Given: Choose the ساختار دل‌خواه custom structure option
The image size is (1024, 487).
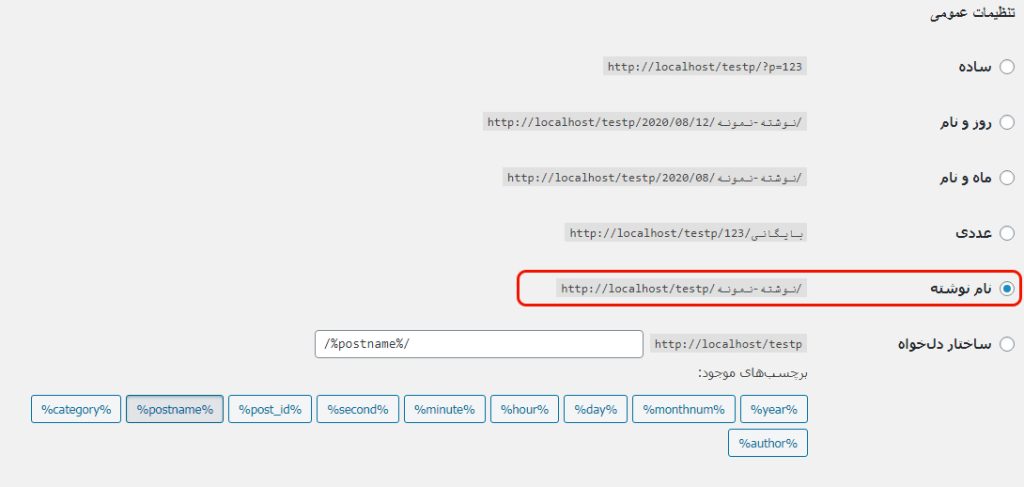Looking at the screenshot, I should [1006, 344].
